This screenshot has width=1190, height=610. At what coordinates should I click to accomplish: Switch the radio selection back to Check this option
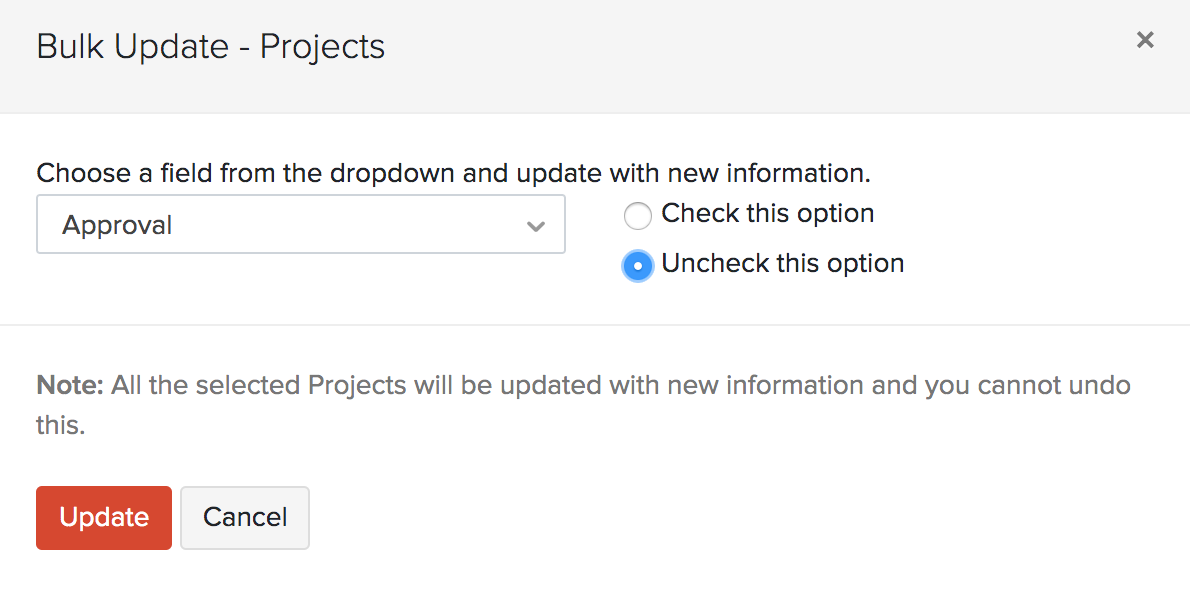(x=637, y=215)
